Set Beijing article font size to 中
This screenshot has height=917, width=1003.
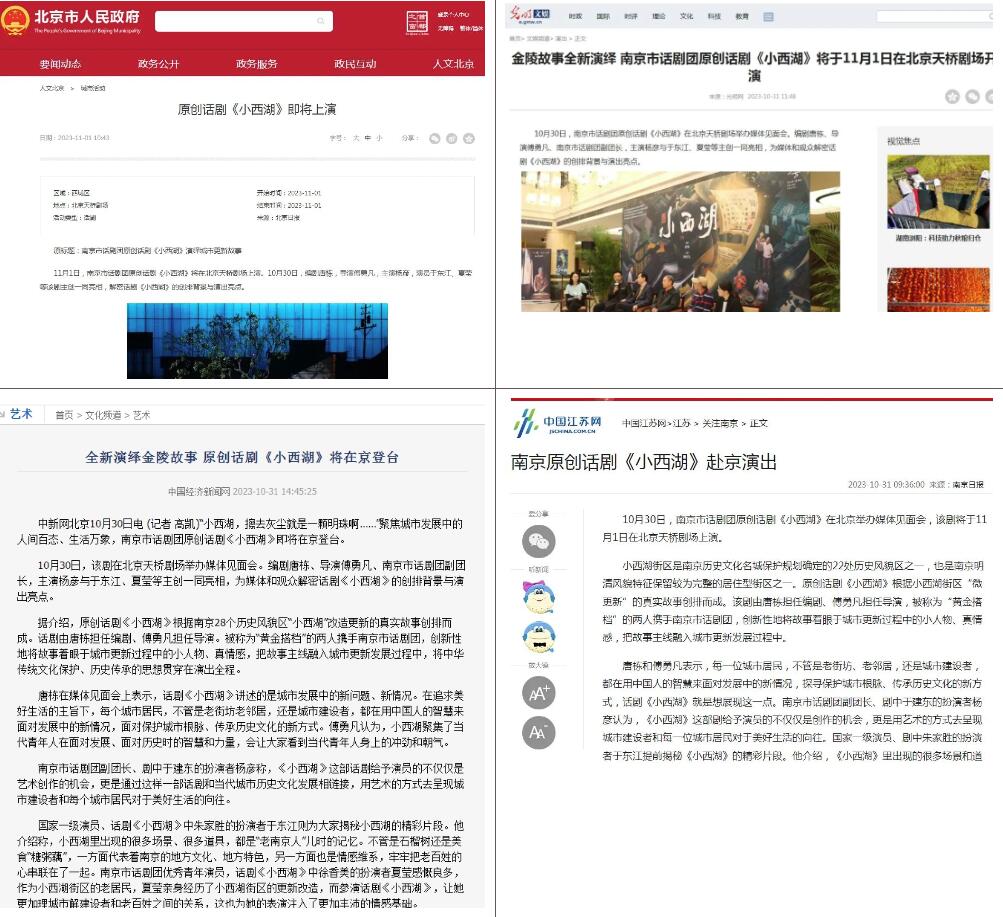(367, 138)
